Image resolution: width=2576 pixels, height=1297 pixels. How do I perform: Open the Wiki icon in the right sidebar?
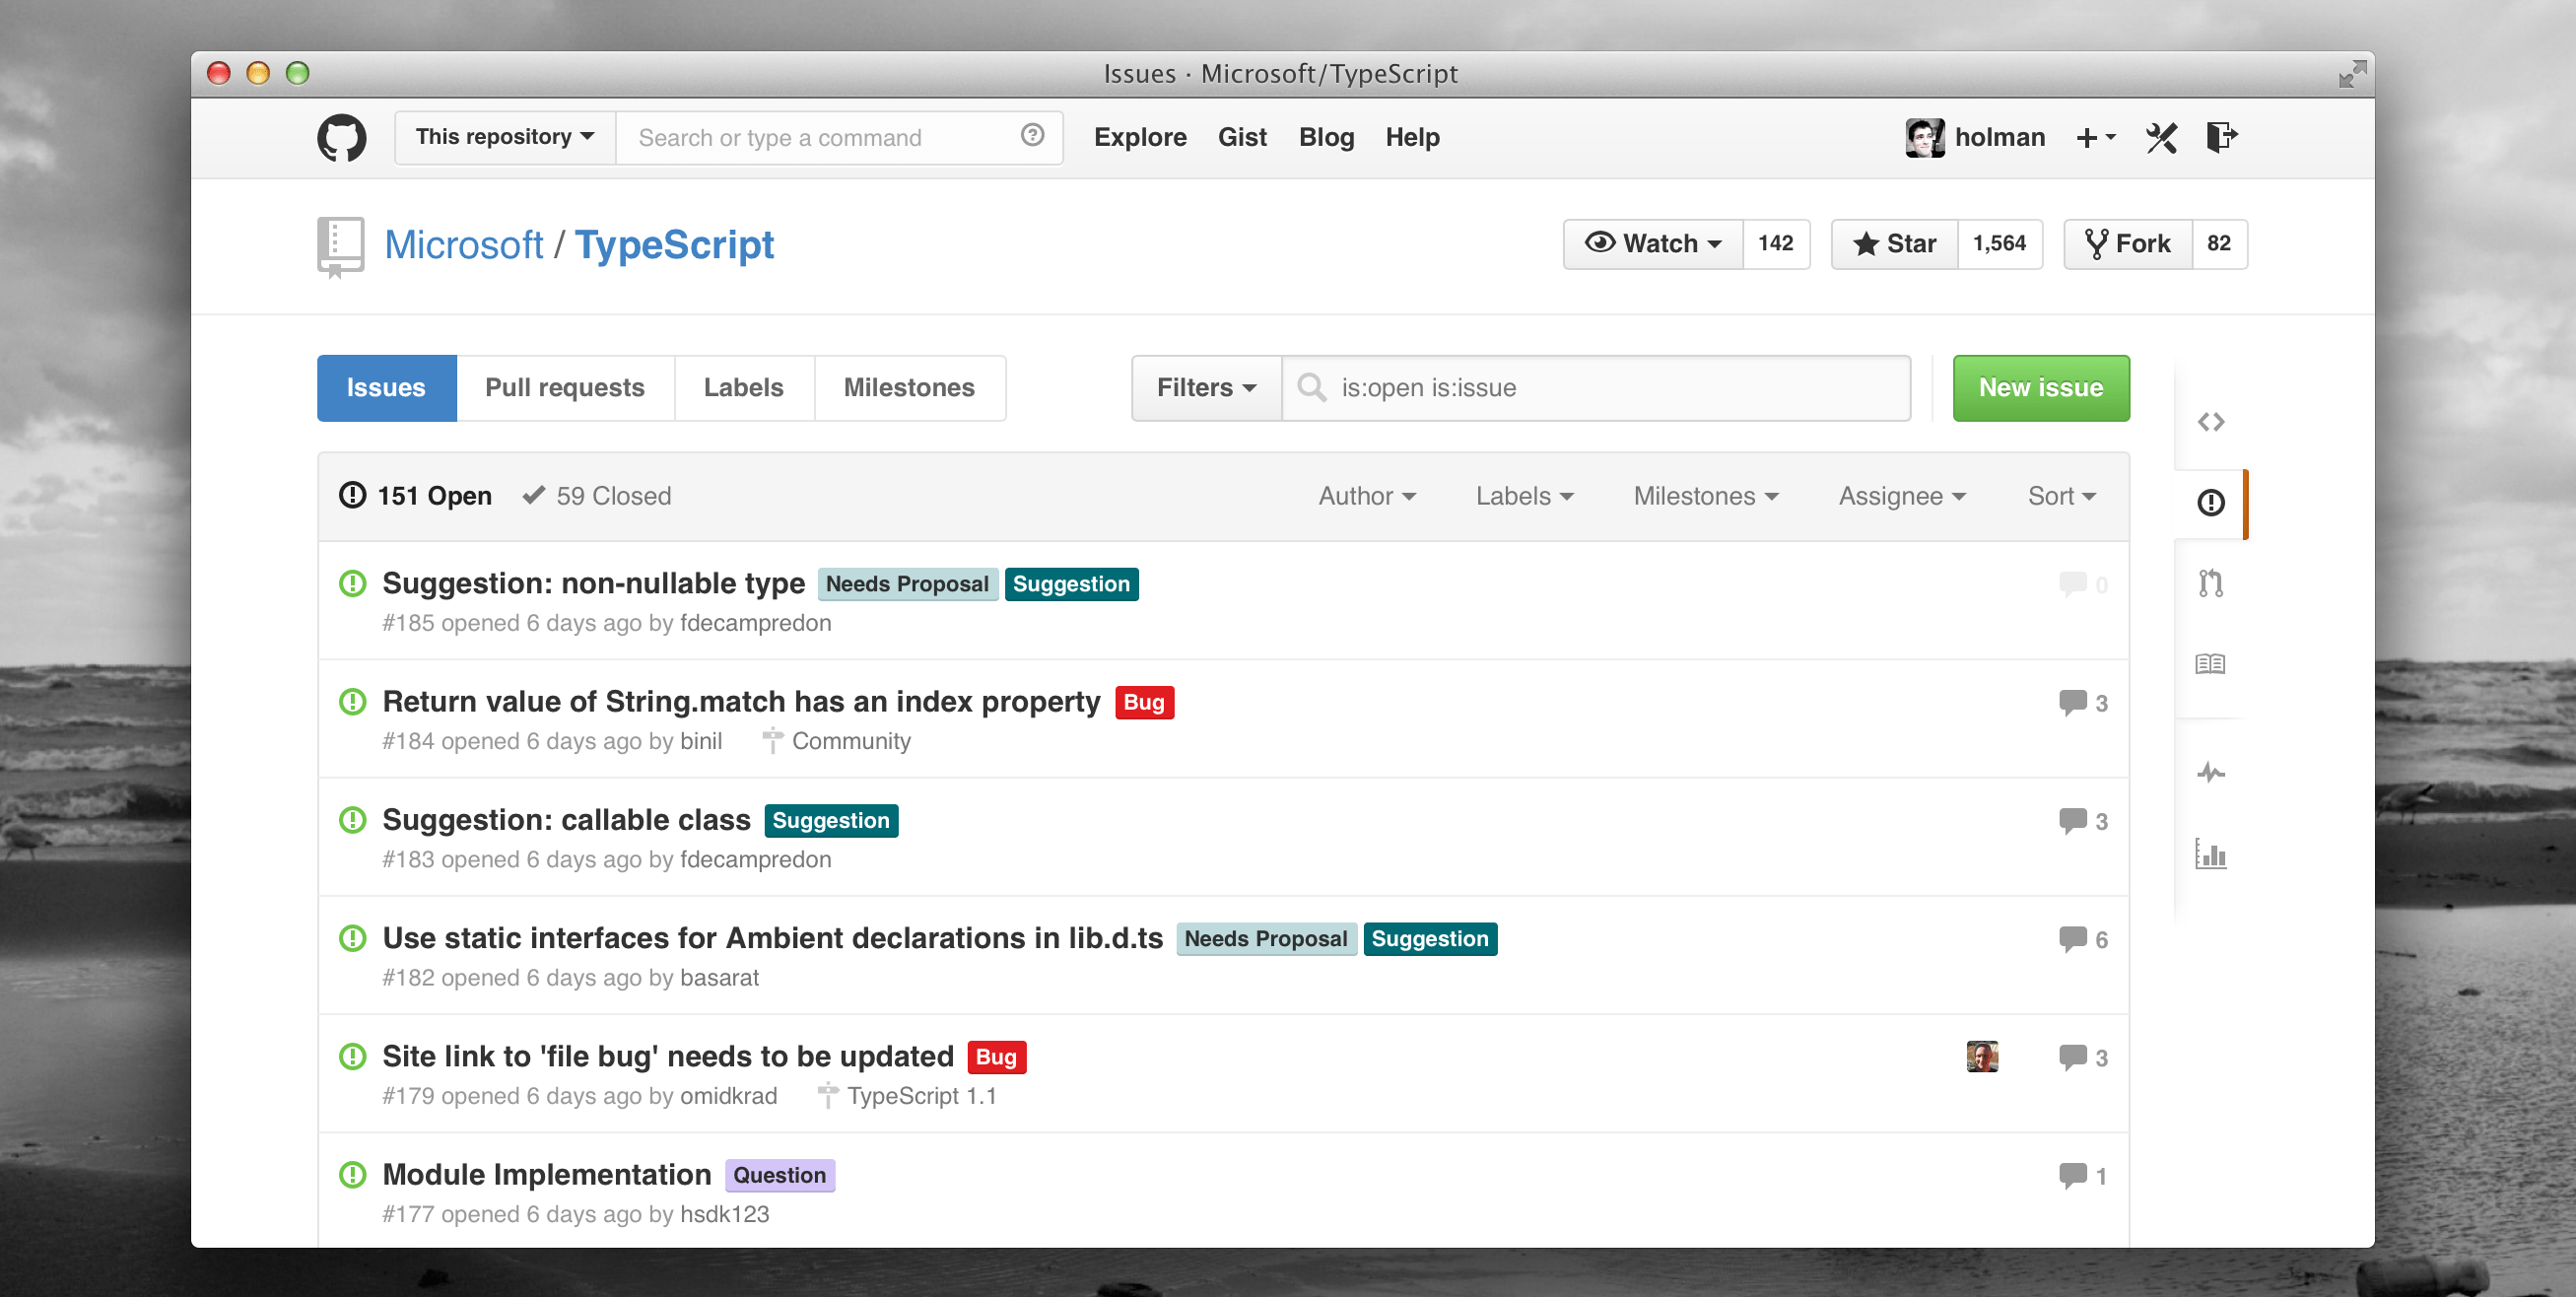[2212, 662]
